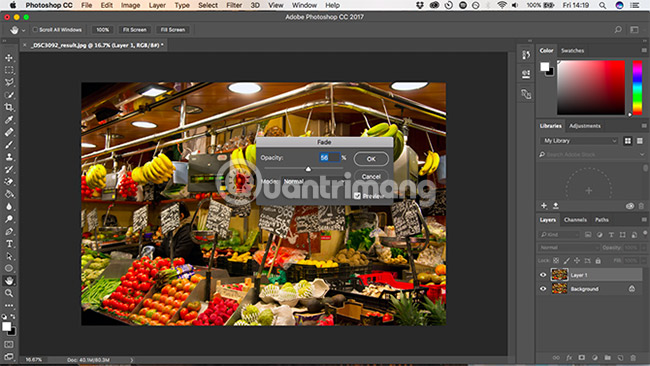
Task: Toggle lock transparent pixels
Action: pos(556,261)
